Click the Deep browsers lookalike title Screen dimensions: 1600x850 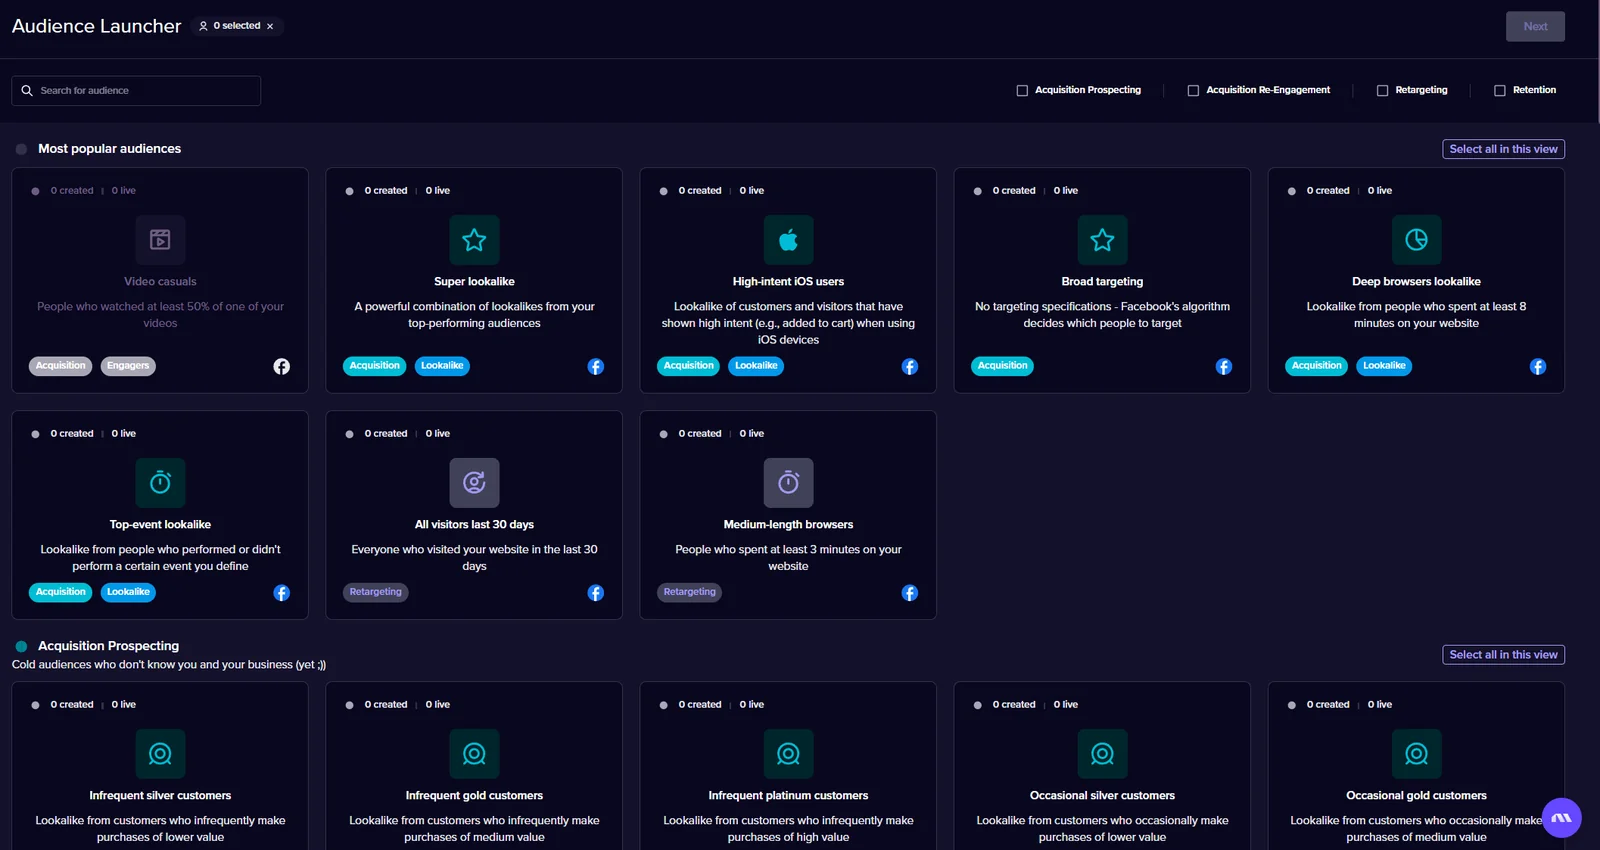pyautogui.click(x=1416, y=282)
